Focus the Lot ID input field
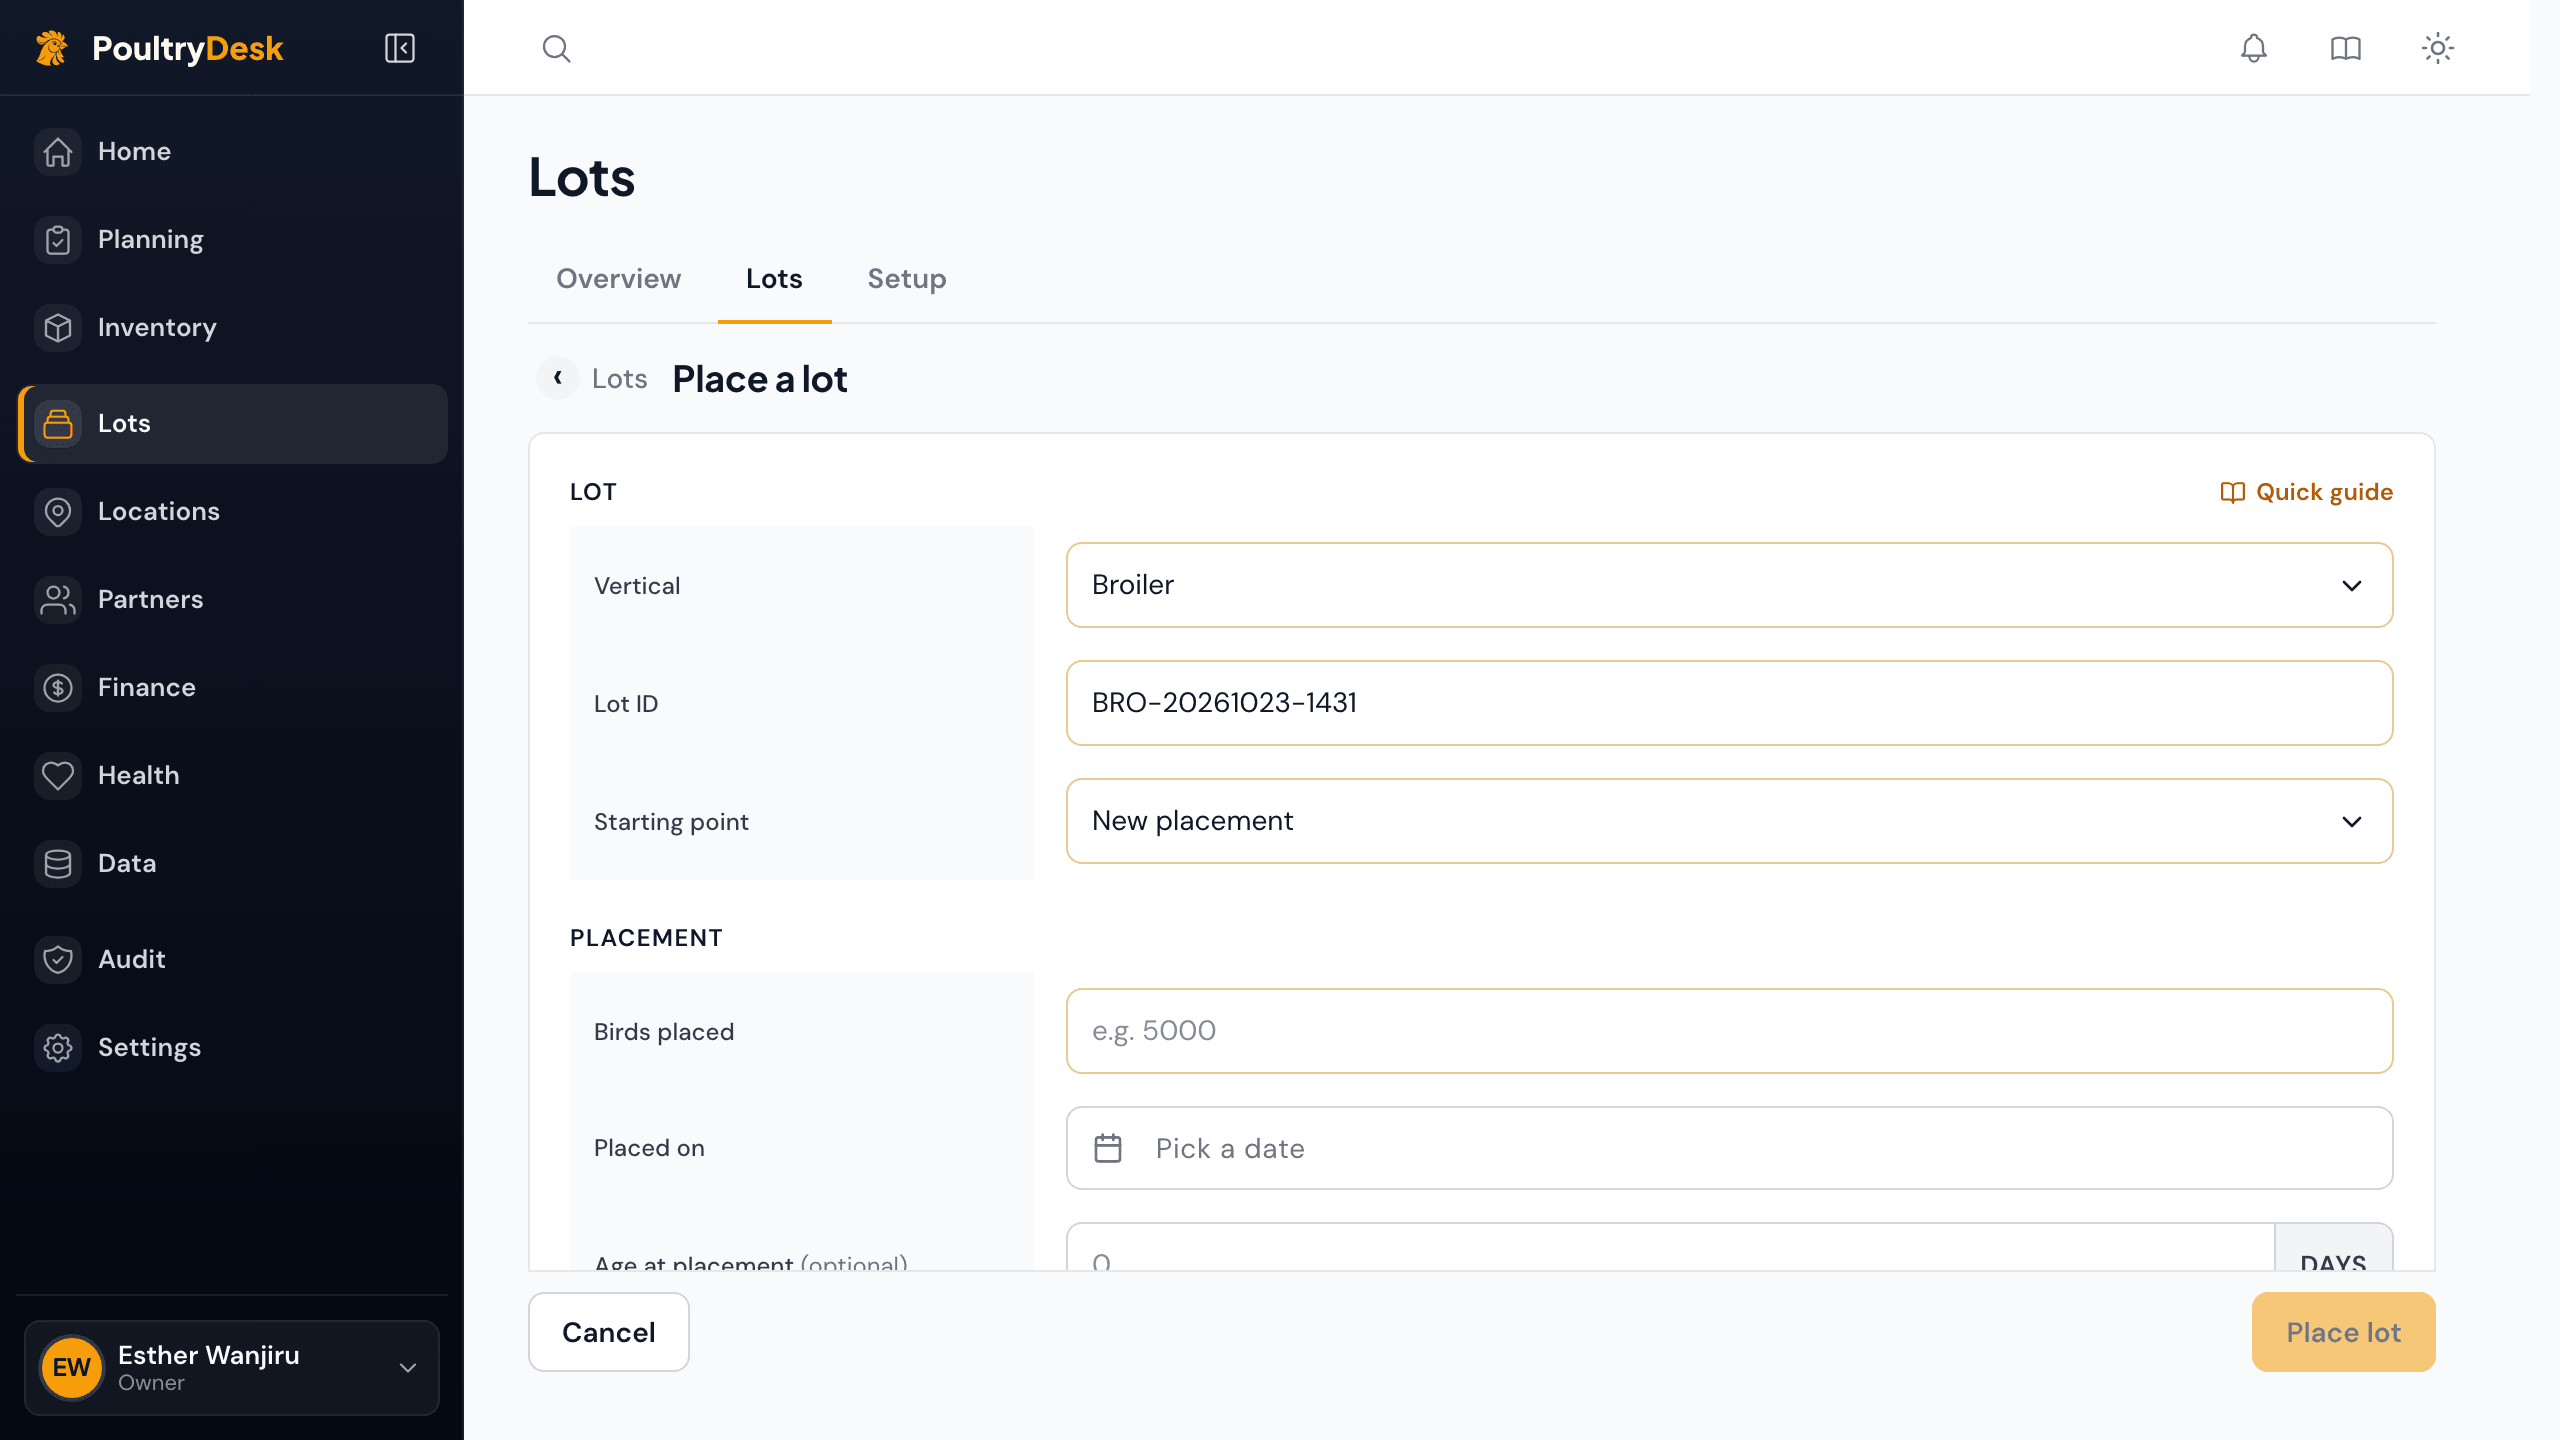Screen dimensions: 2560x1440 coord(1729,703)
